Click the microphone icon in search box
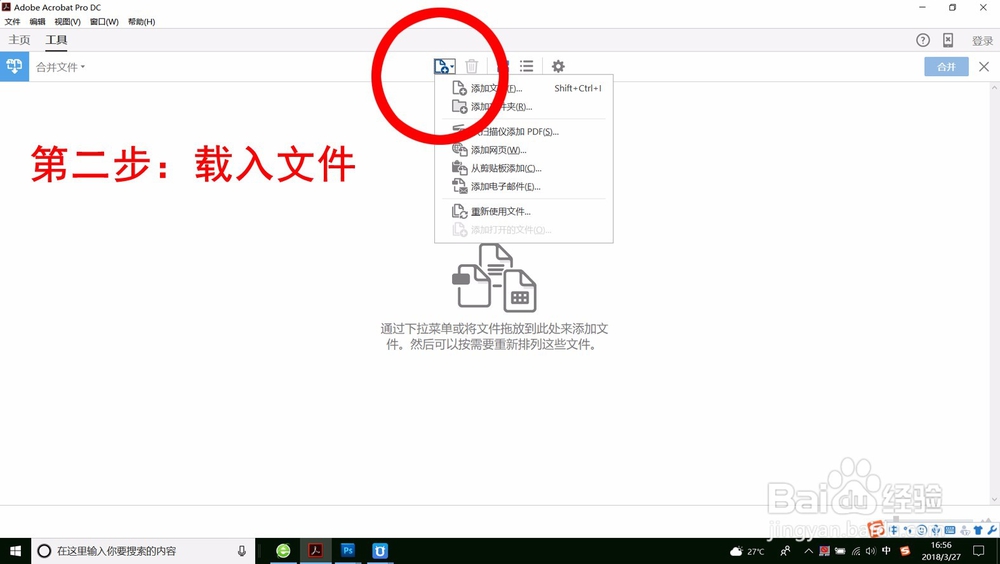The image size is (1000, 564). (x=242, y=551)
